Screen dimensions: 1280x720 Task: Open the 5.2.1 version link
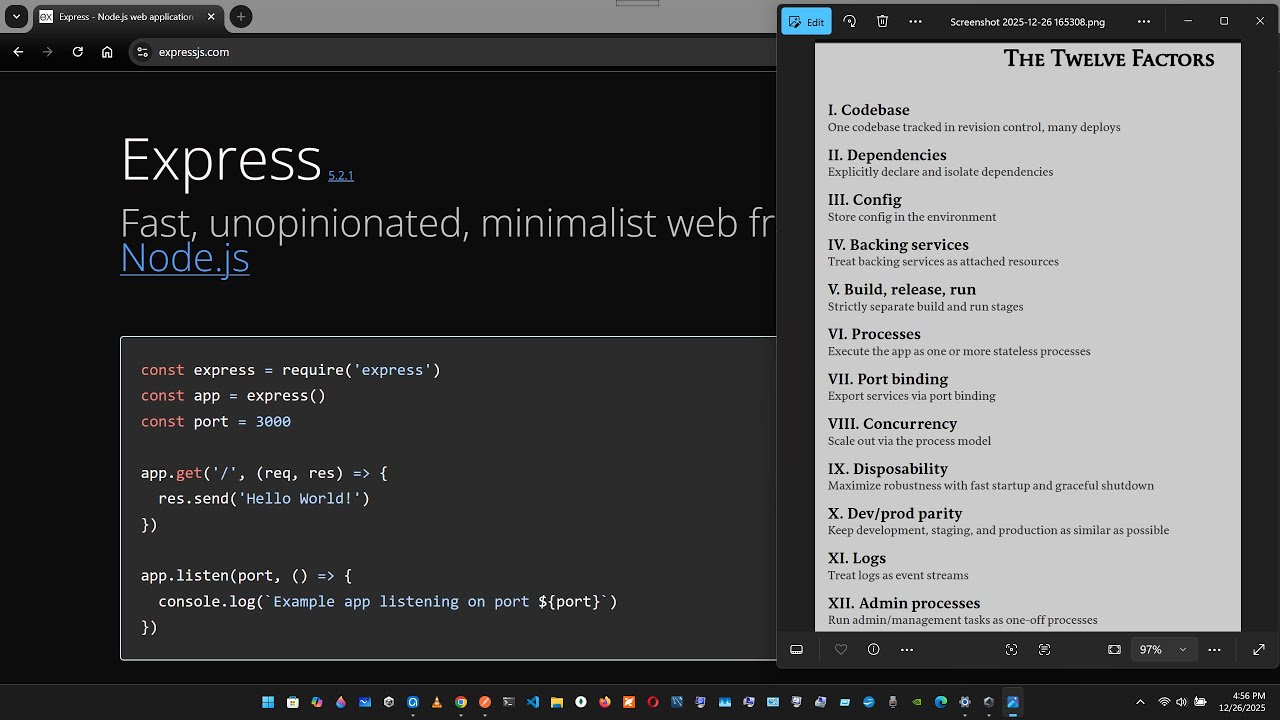(x=341, y=176)
